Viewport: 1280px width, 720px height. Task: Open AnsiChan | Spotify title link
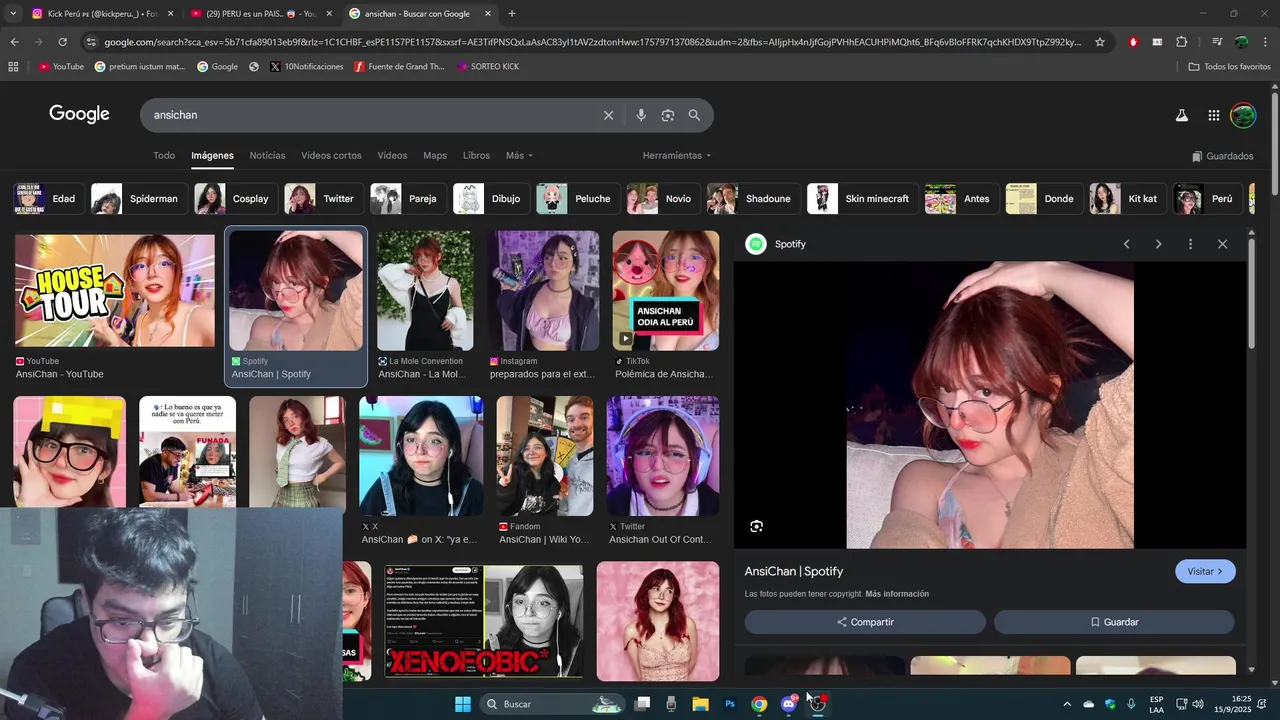[x=794, y=572]
